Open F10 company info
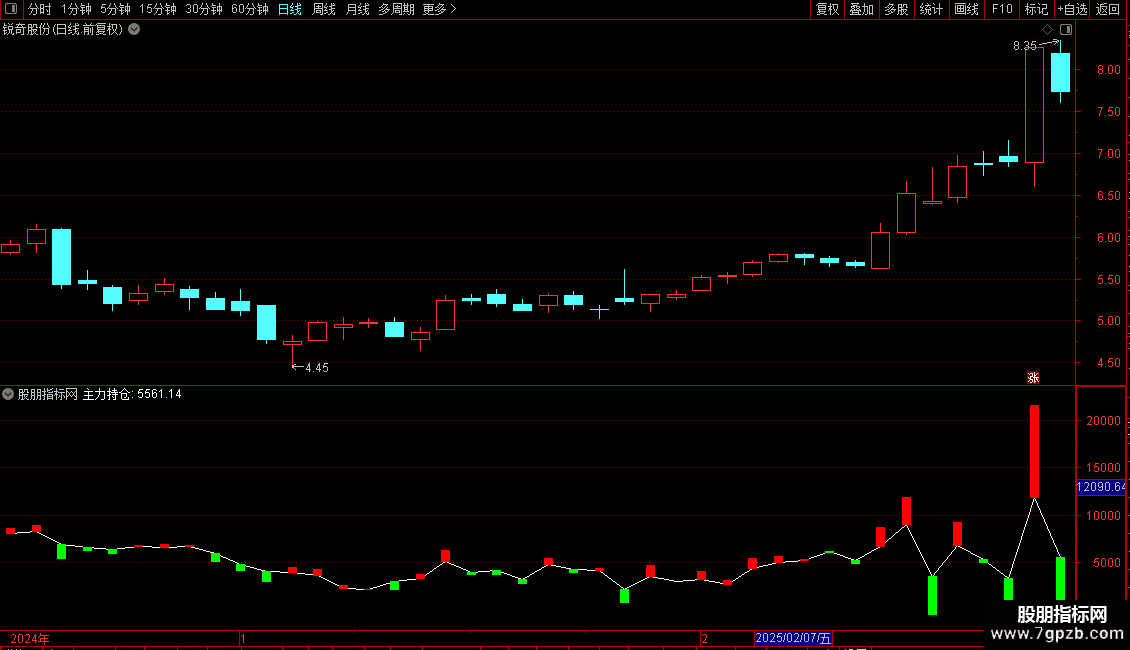Screen dimensions: 1130x650 tap(1002, 9)
